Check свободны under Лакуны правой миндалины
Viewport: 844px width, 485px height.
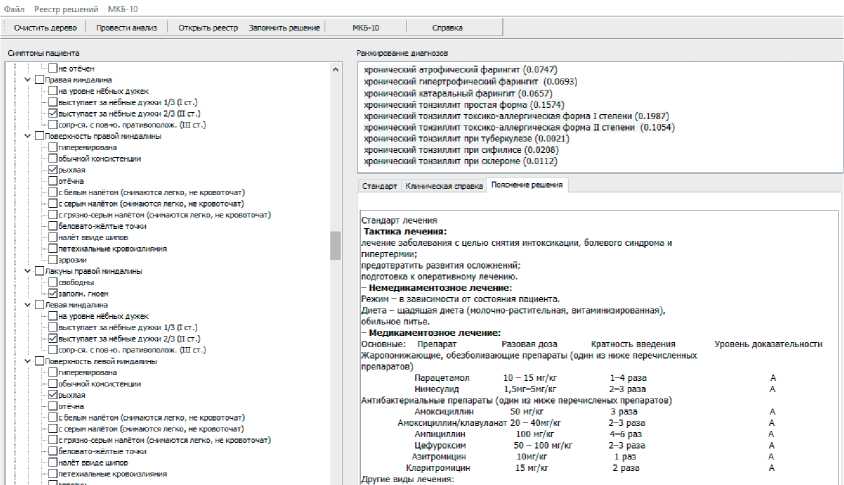[52, 282]
